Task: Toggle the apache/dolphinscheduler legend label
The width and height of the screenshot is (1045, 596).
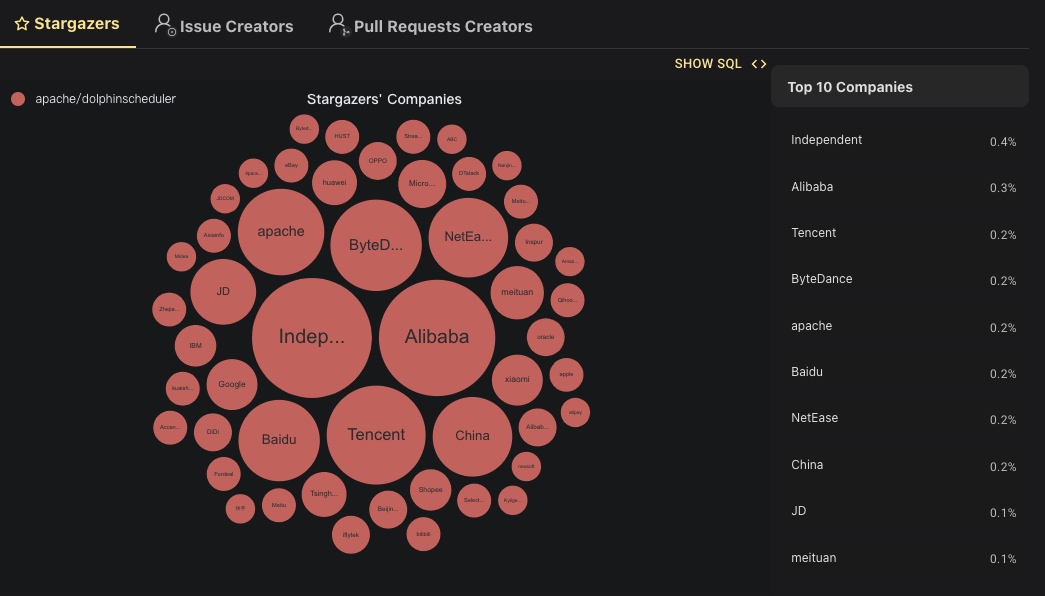Action: tap(105, 99)
